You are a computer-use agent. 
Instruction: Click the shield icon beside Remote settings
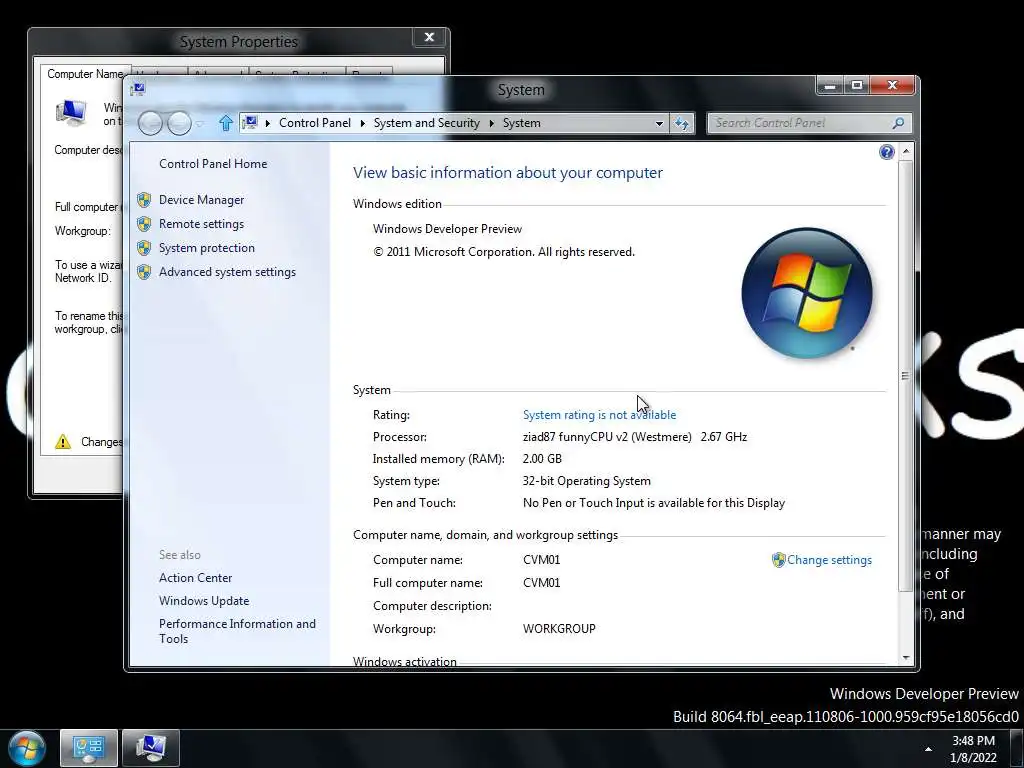(144, 224)
